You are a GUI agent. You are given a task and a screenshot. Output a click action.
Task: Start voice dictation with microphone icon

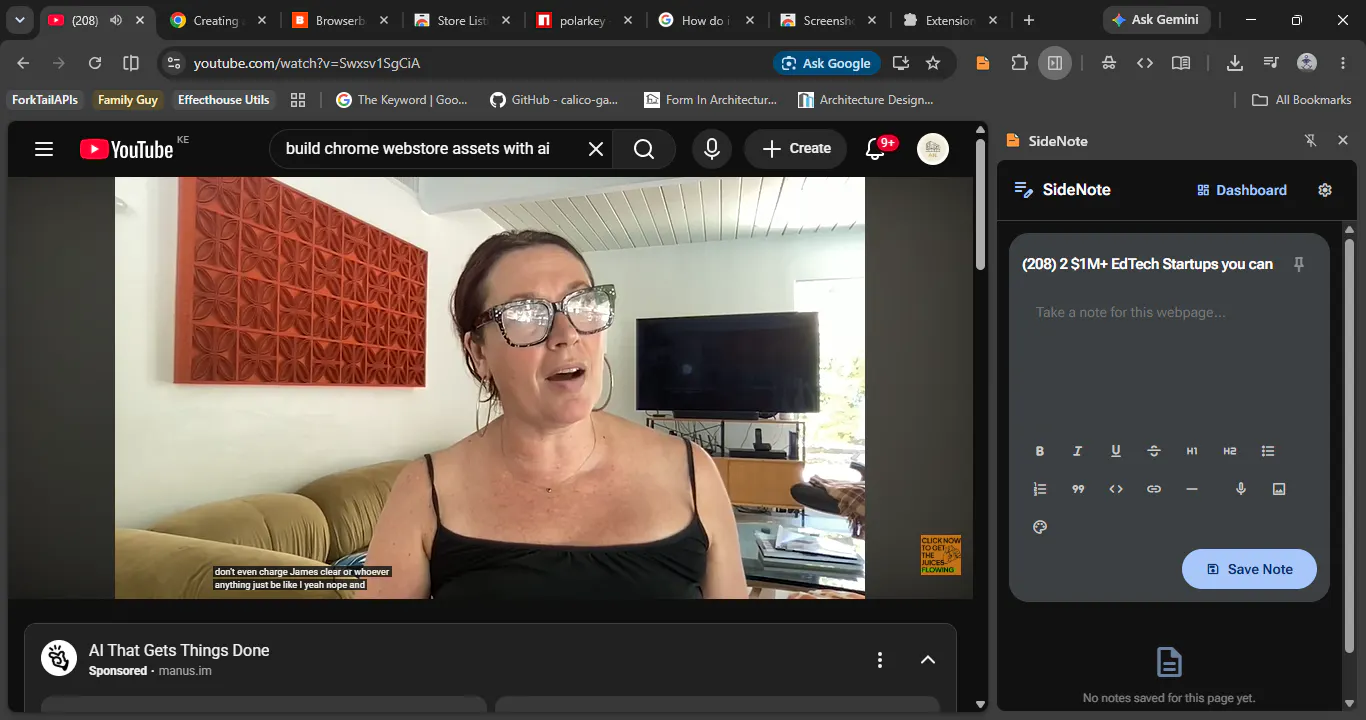1241,489
